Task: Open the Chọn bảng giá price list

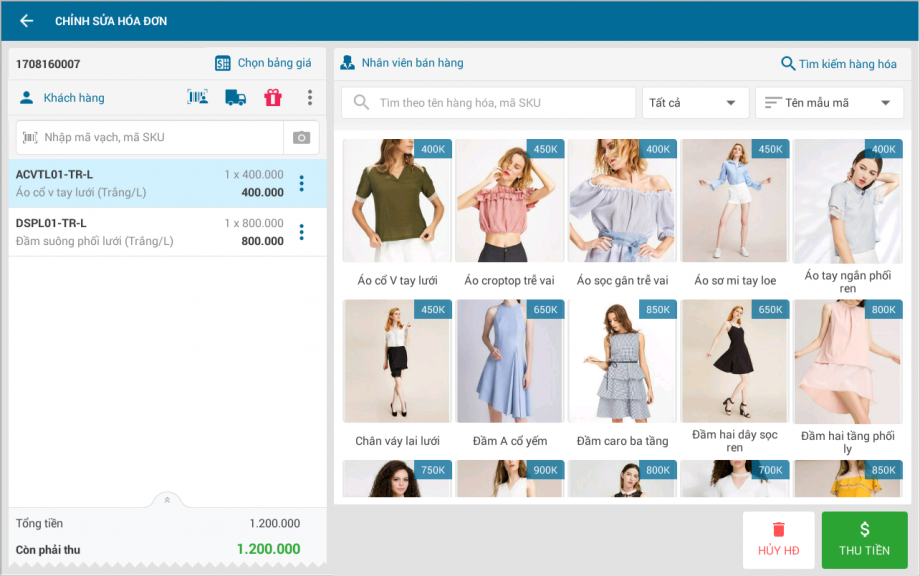Action: [263, 63]
